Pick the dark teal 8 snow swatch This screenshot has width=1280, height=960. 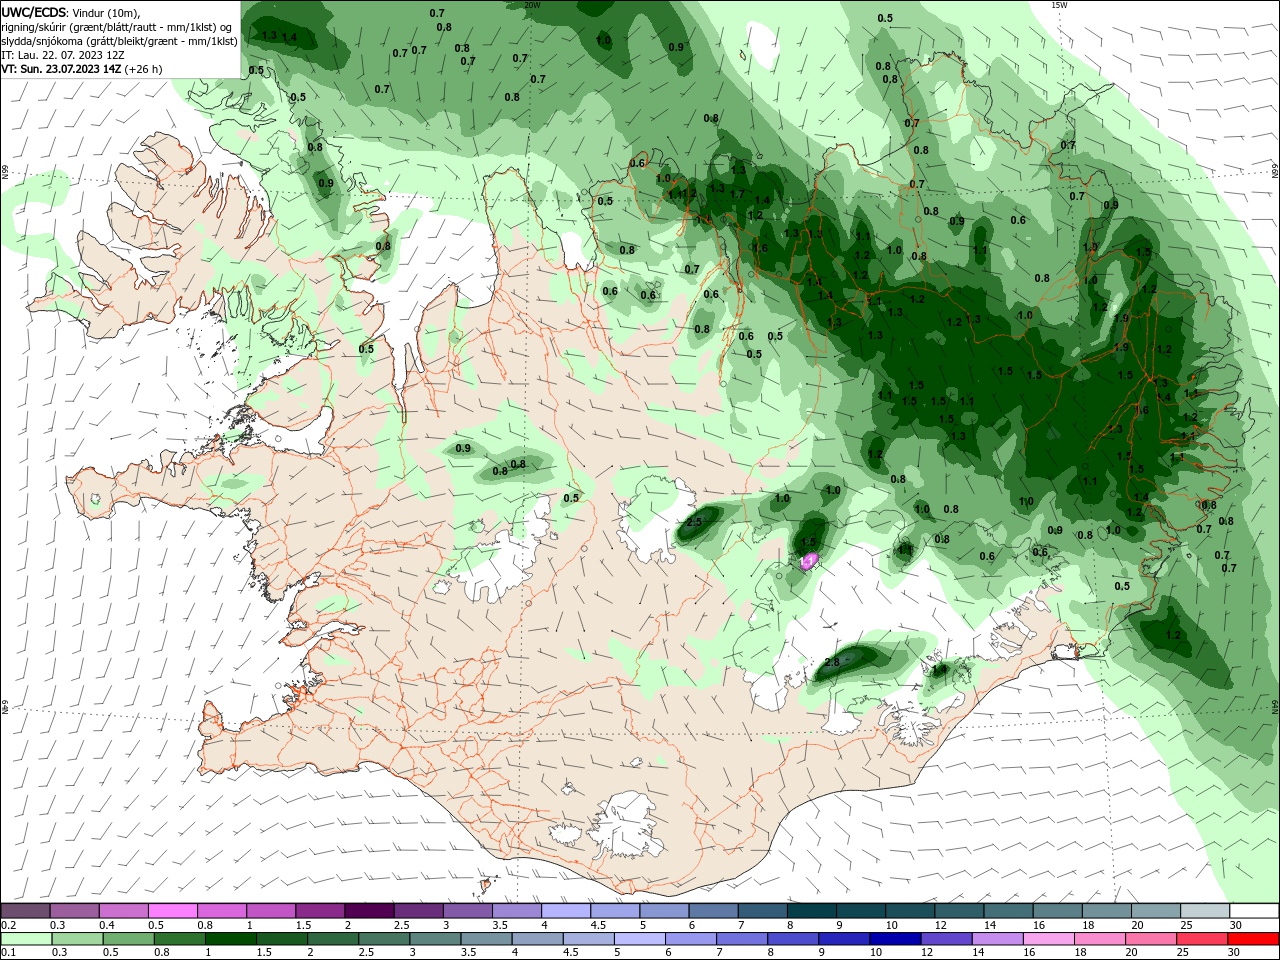(812, 910)
